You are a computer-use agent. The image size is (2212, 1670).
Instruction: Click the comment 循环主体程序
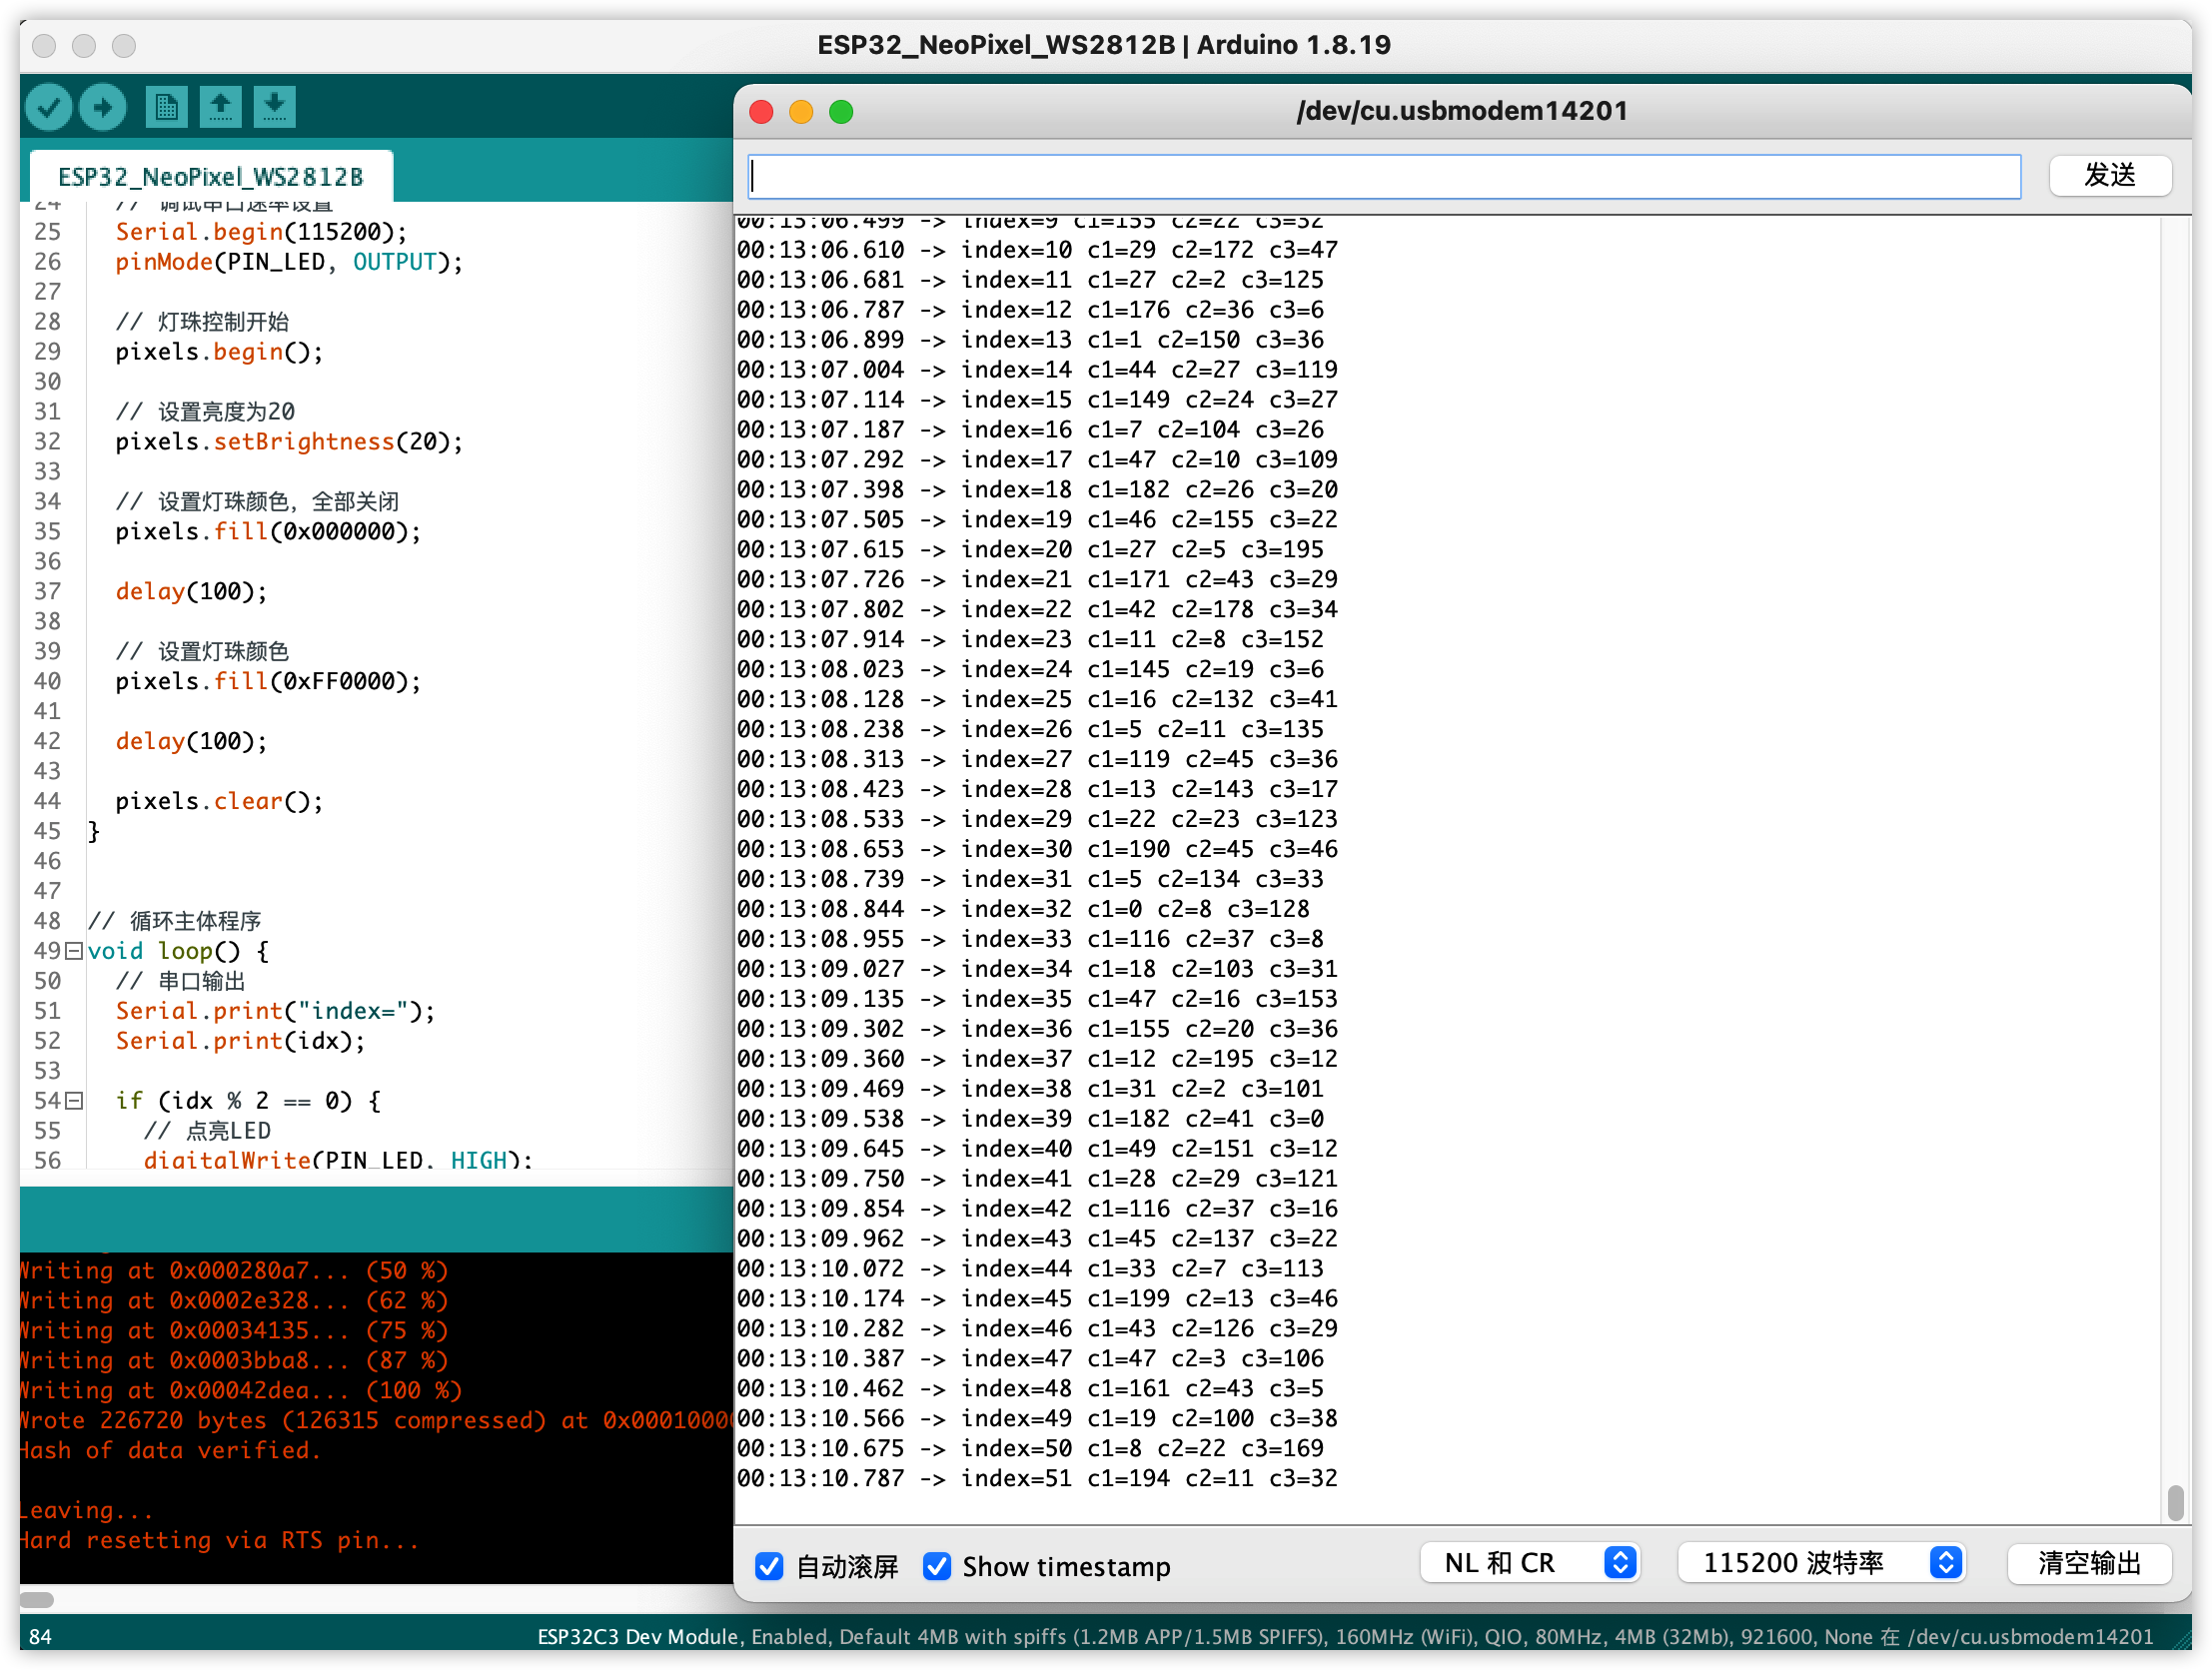click(174, 921)
